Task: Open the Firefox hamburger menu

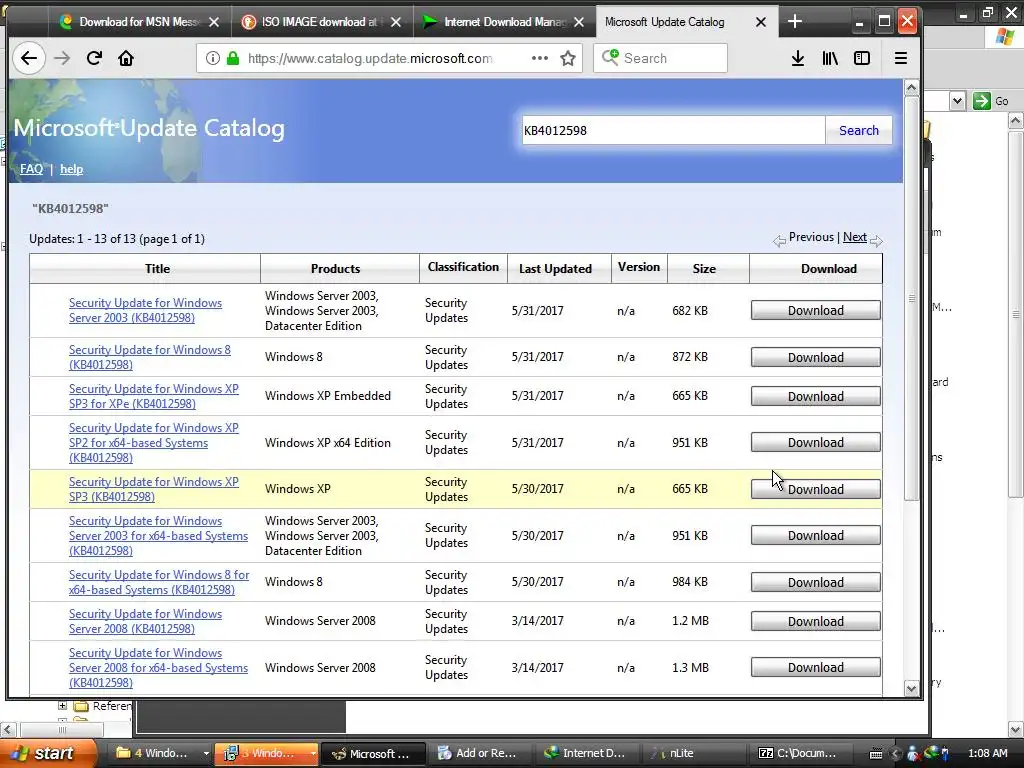Action: 901,58
